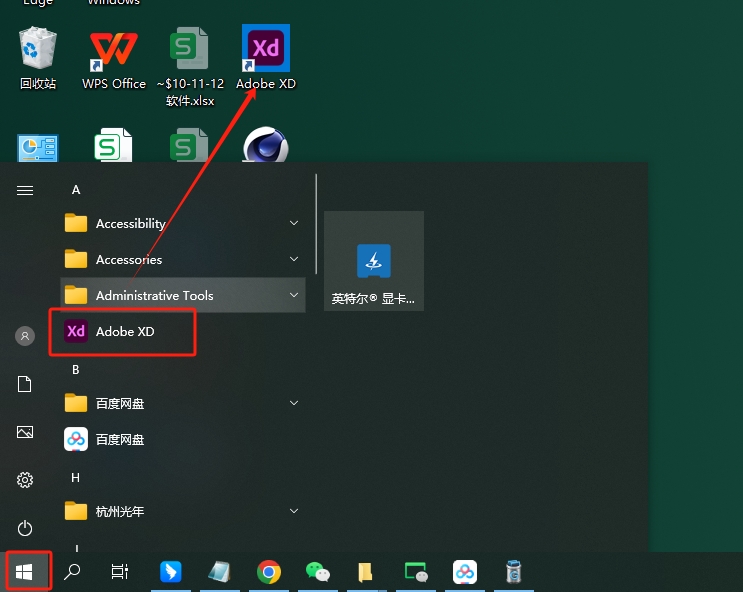743x592 pixels.
Task: Open the Accessories folder entry
Action: coord(183,259)
